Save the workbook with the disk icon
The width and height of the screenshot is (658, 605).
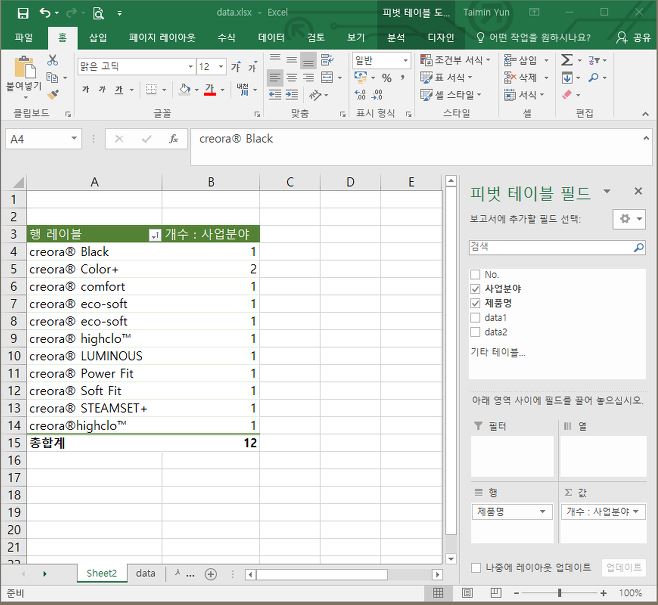pos(23,13)
